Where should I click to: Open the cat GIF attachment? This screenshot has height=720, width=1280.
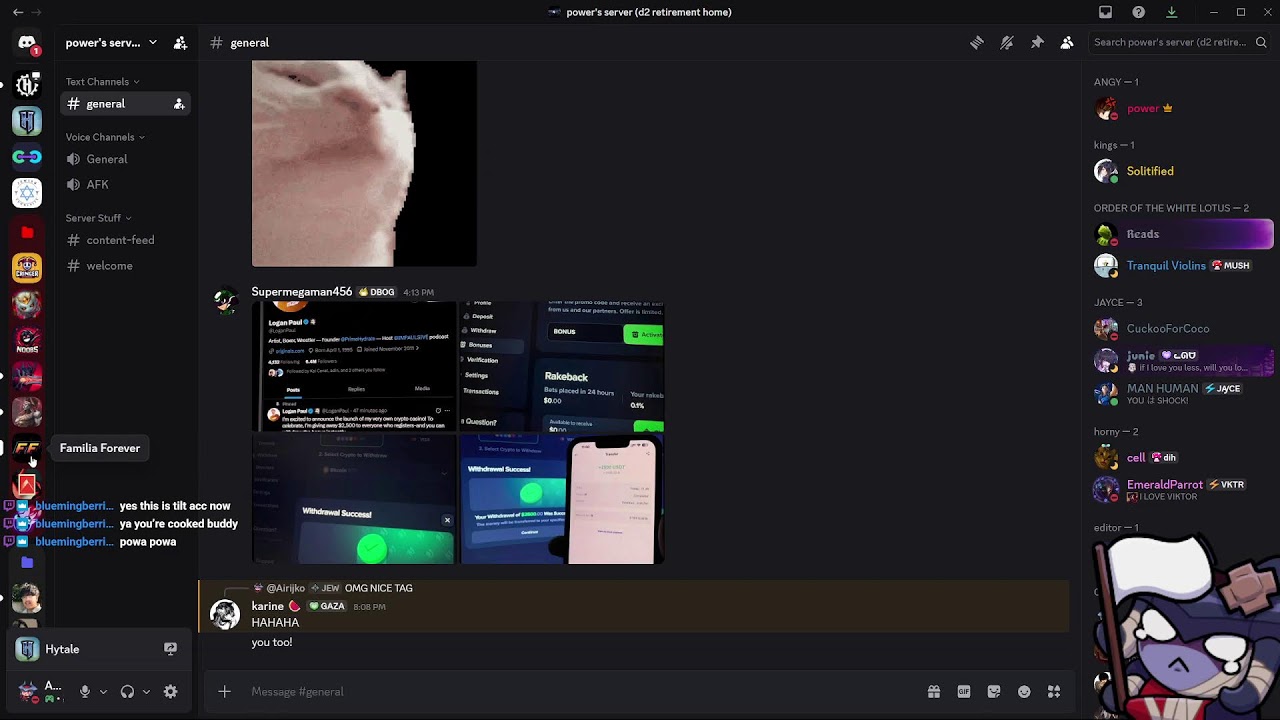pos(364,163)
